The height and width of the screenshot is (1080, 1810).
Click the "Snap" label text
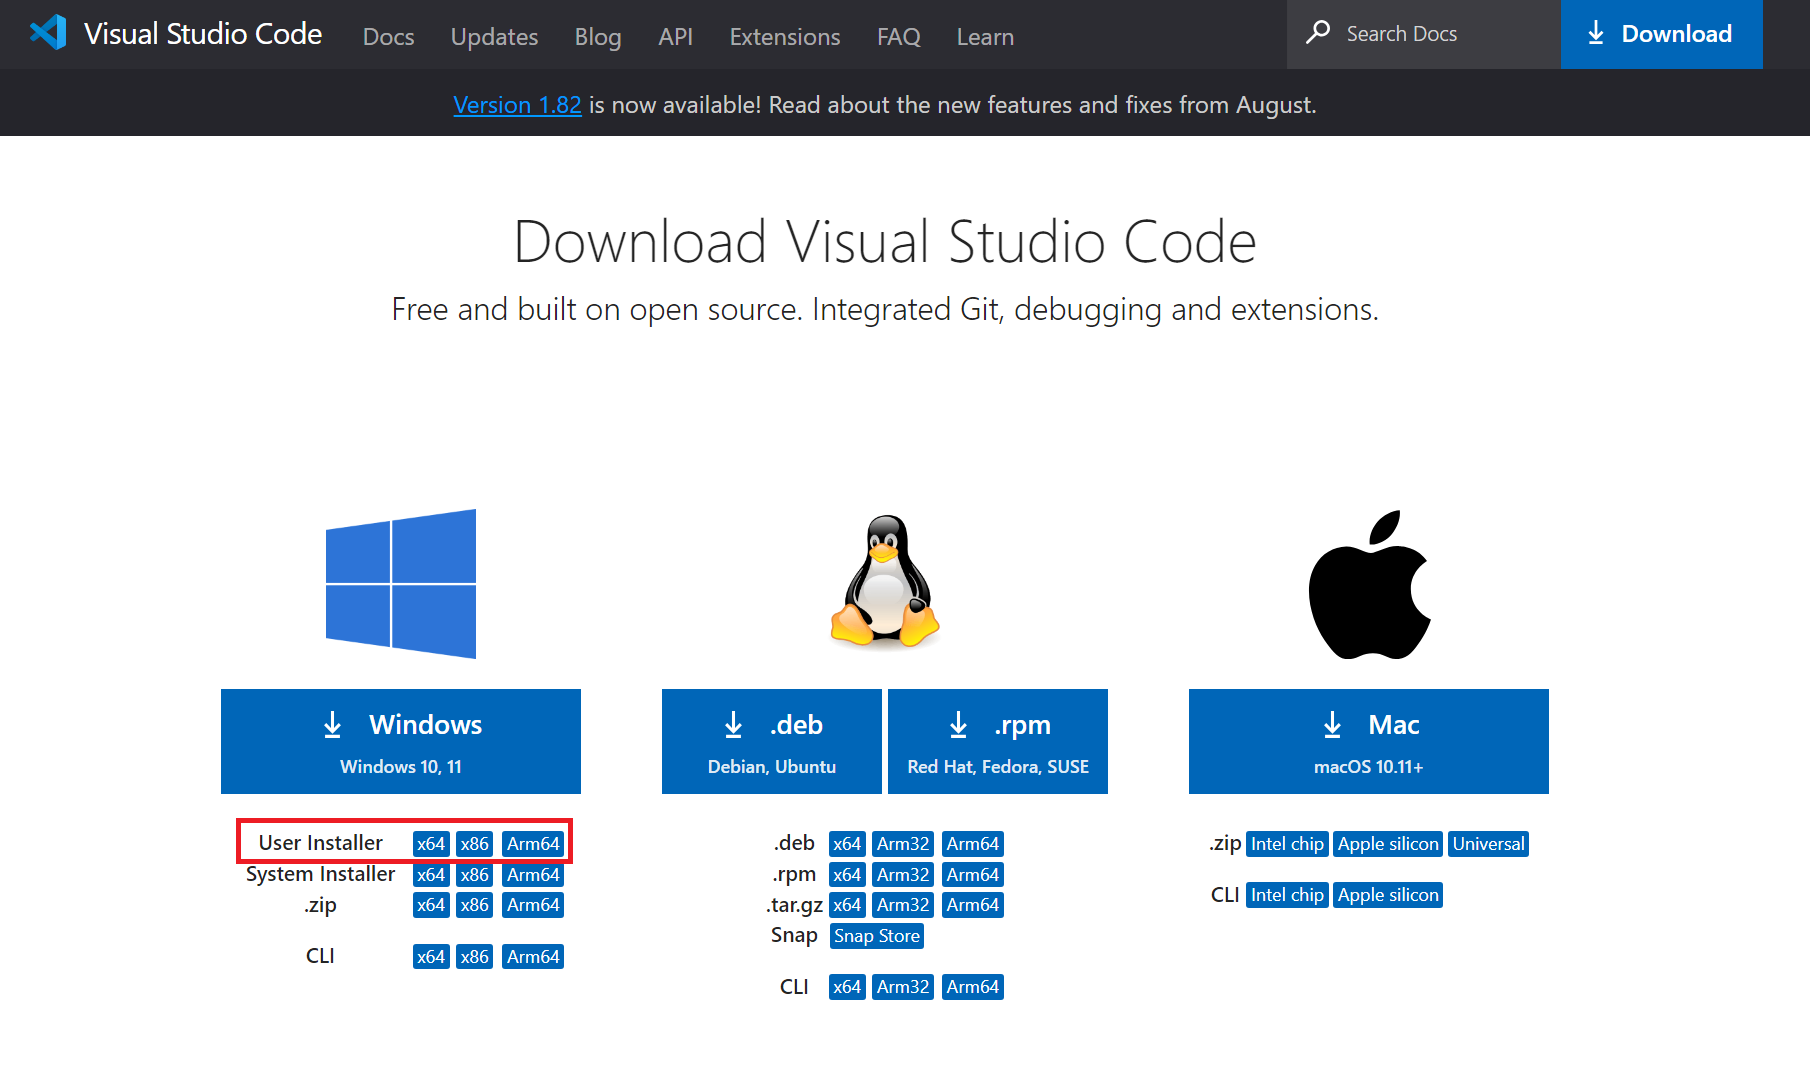click(794, 935)
